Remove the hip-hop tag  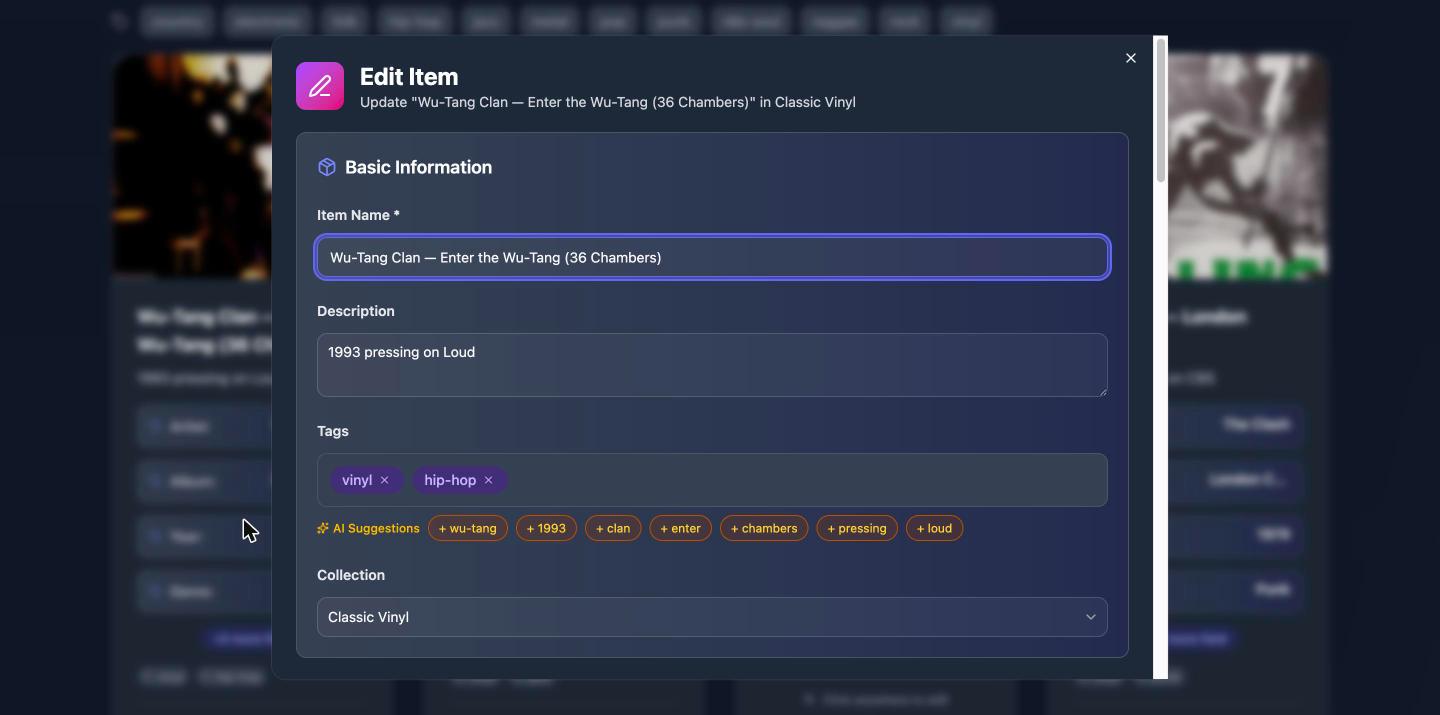coord(488,480)
